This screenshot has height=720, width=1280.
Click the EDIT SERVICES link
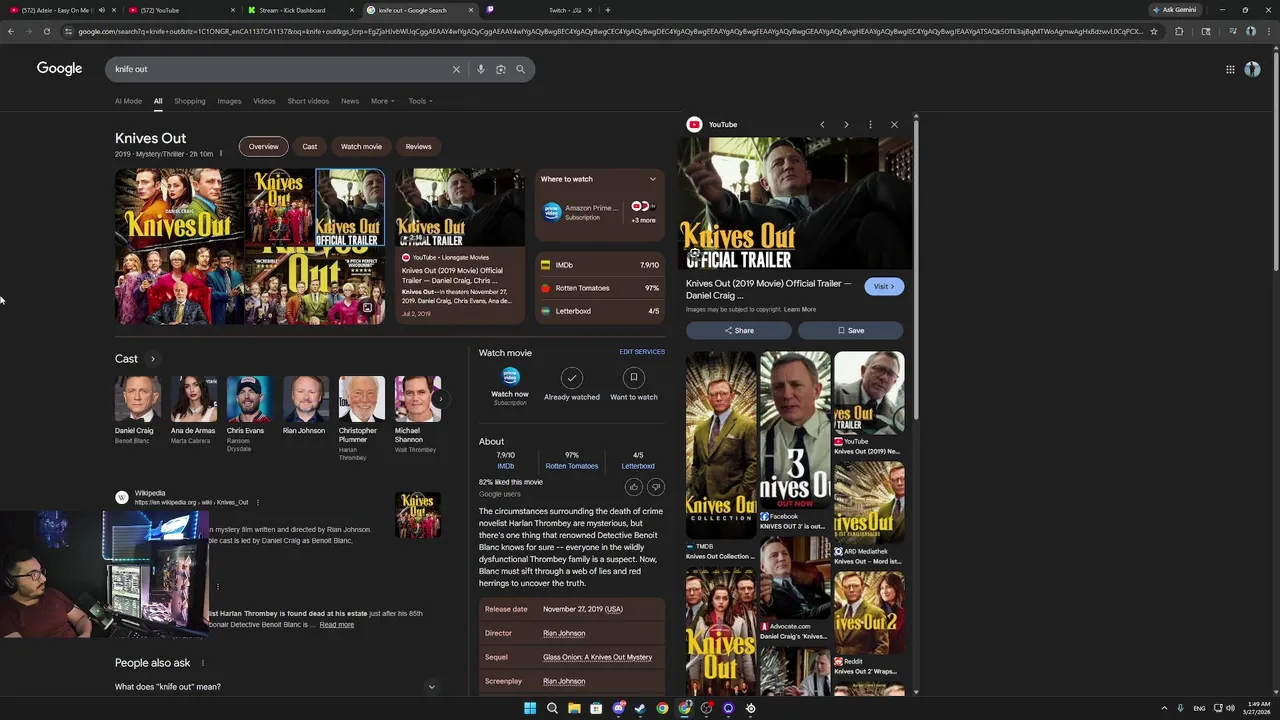[642, 352]
